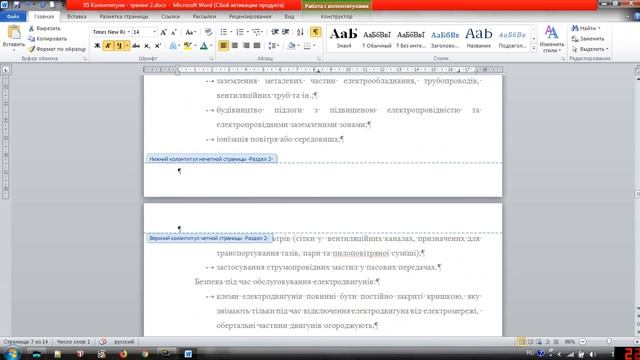Open the File (Файл) tab

click(13, 16)
